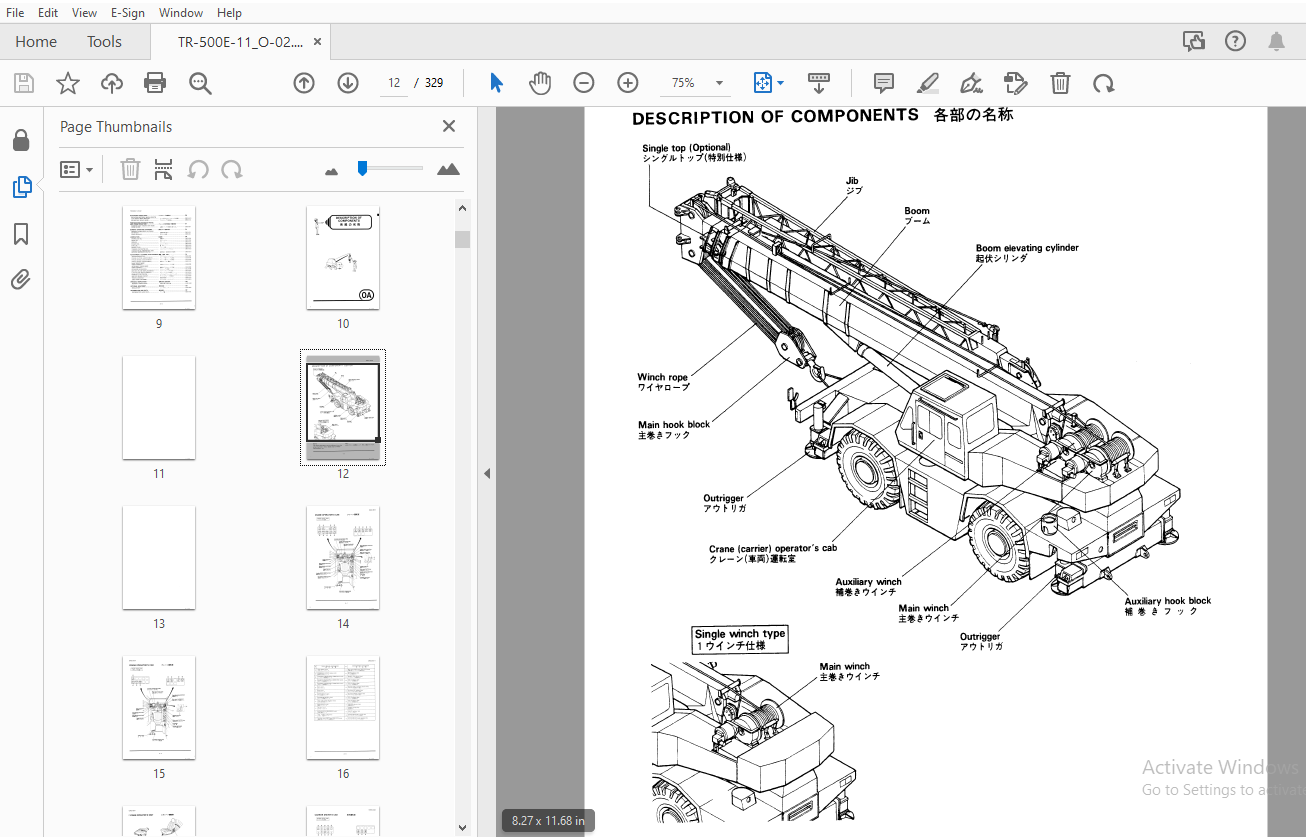Go to the previous page arrow

click(304, 83)
